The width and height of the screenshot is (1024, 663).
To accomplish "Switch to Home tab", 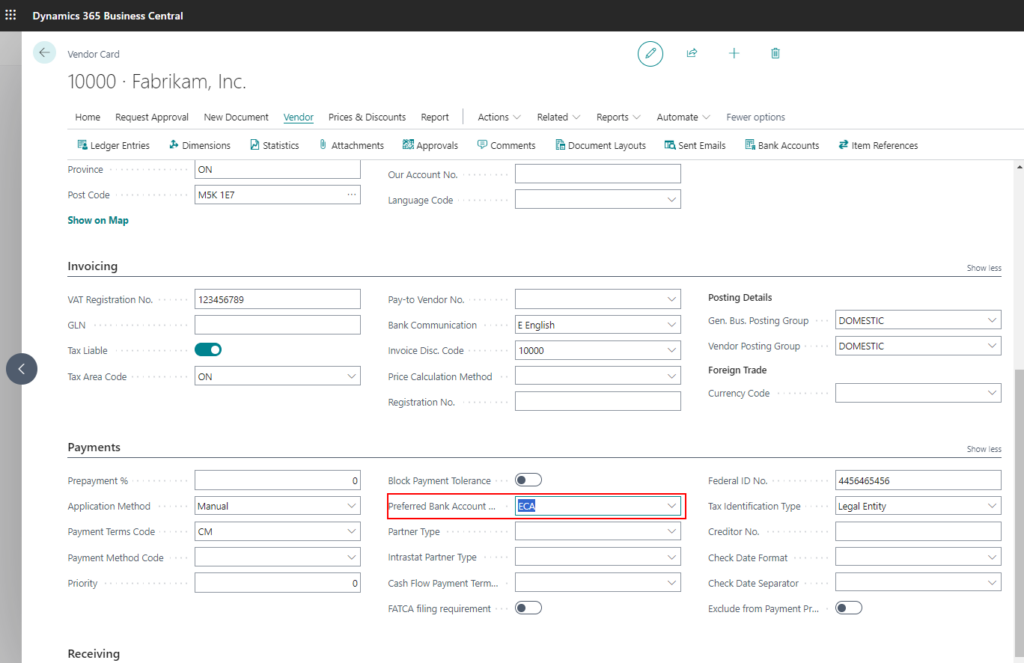I will pos(88,117).
